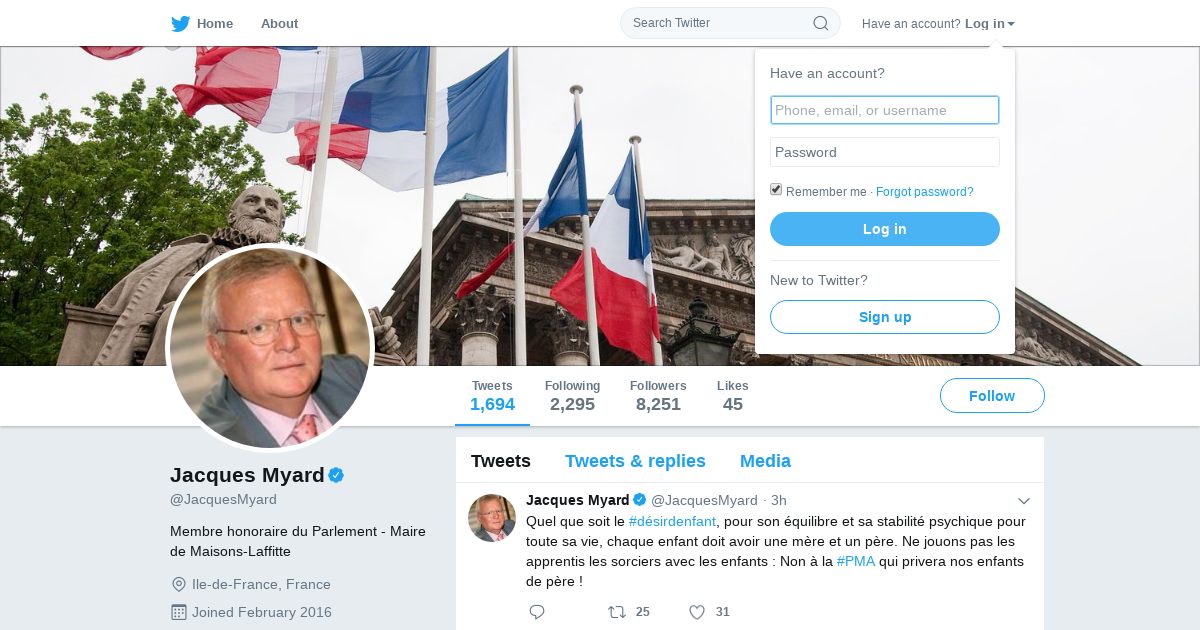
Task: Click the blue Log in button
Action: coord(885,229)
